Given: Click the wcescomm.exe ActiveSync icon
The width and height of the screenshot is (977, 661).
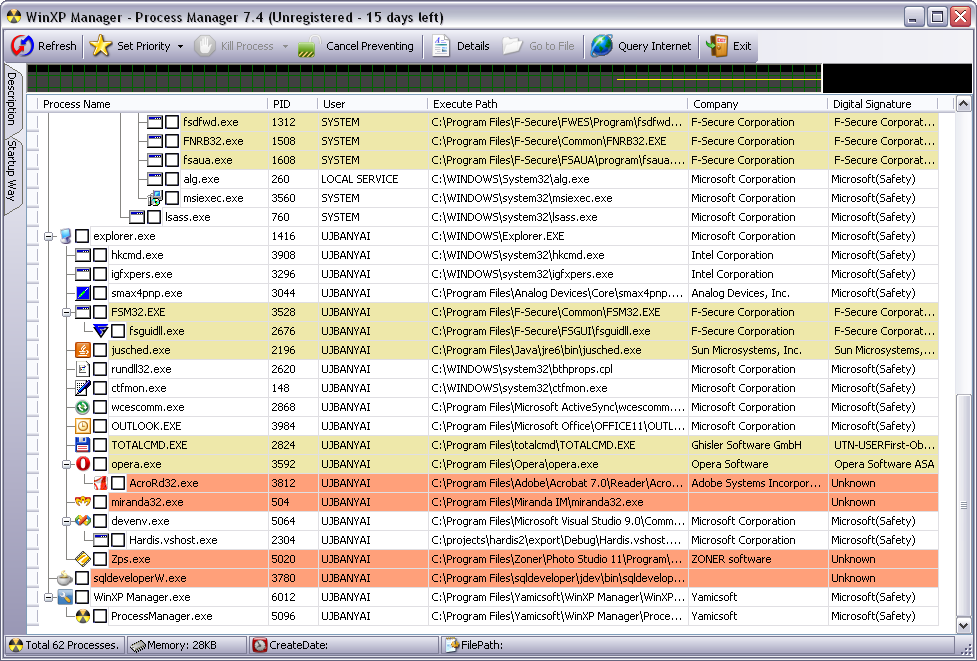Looking at the screenshot, I should [x=83, y=407].
